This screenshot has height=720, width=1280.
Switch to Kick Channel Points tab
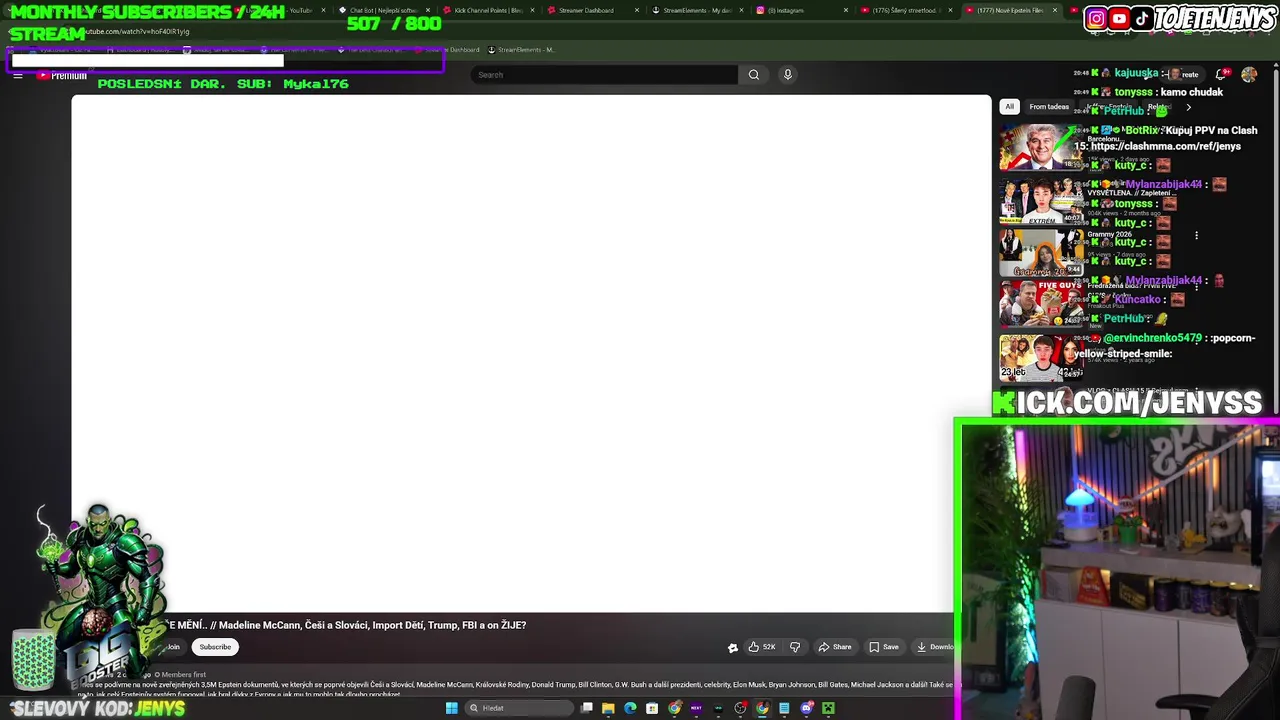[488, 10]
